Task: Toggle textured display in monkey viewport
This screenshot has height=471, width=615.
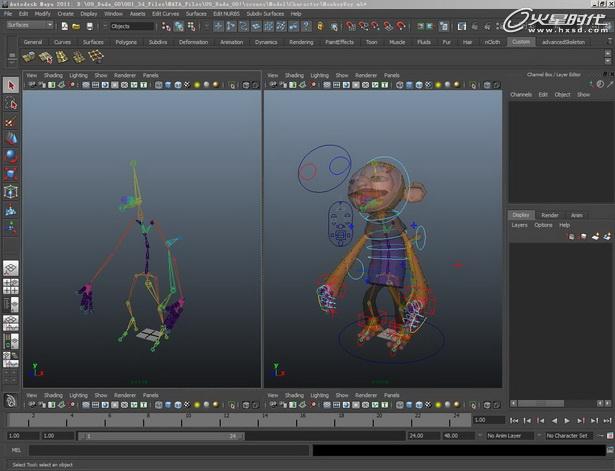Action: tap(429, 85)
